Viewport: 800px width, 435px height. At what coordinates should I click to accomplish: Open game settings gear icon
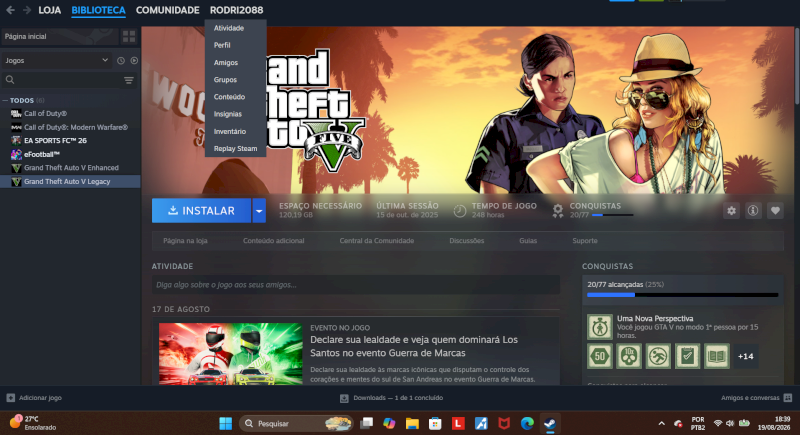(732, 211)
